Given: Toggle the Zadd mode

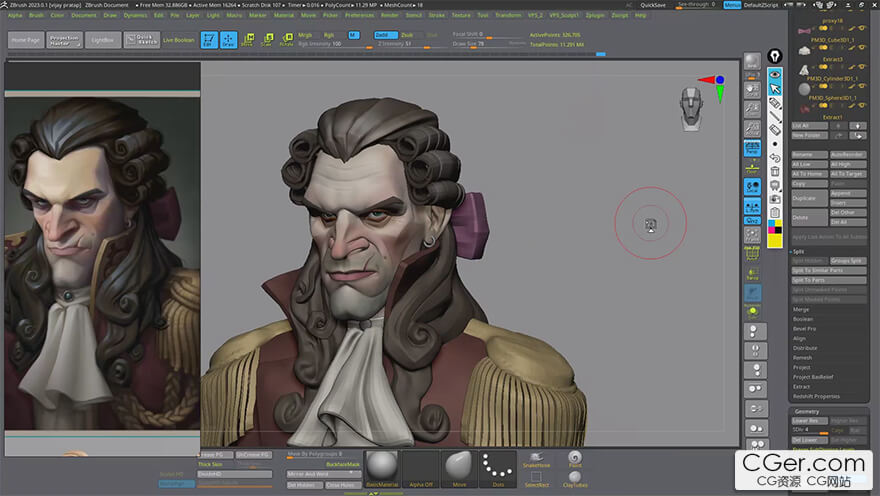Looking at the screenshot, I should point(385,35).
